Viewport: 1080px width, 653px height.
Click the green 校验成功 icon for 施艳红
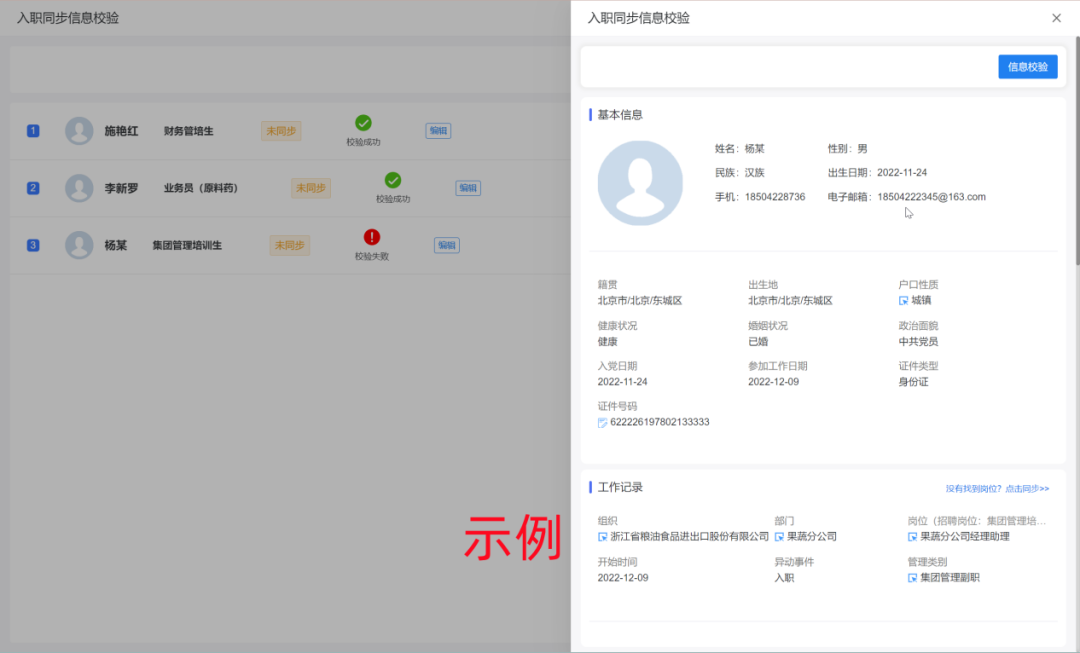pos(363,123)
